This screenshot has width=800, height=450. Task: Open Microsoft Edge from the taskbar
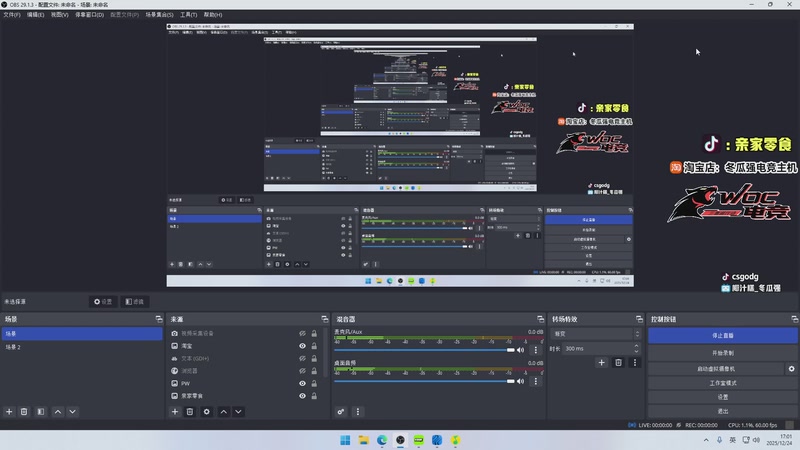click(382, 440)
